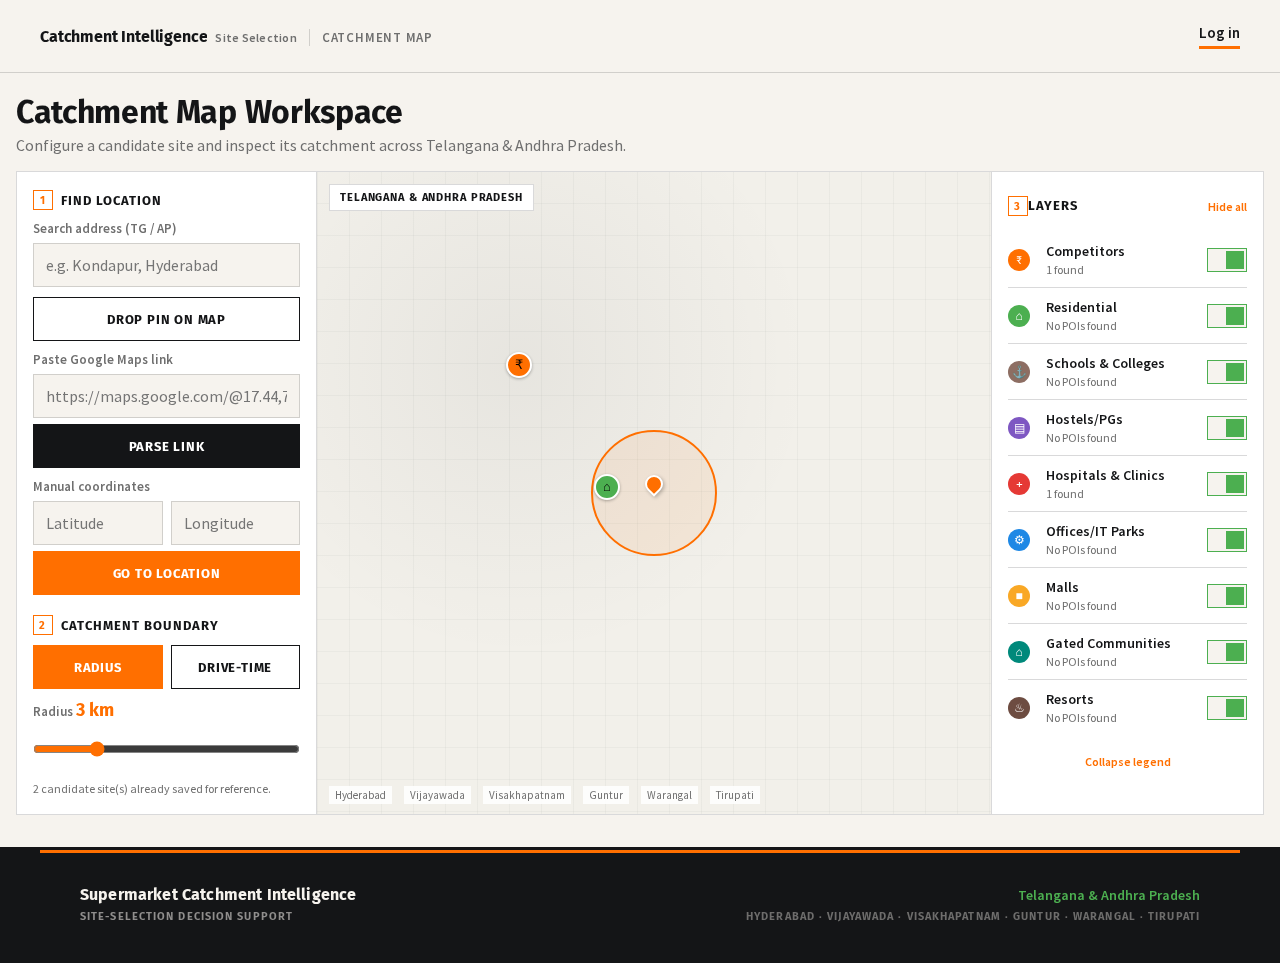Toggle the Offices/IT Parks layer switch
The height and width of the screenshot is (963, 1280).
coord(1227,540)
